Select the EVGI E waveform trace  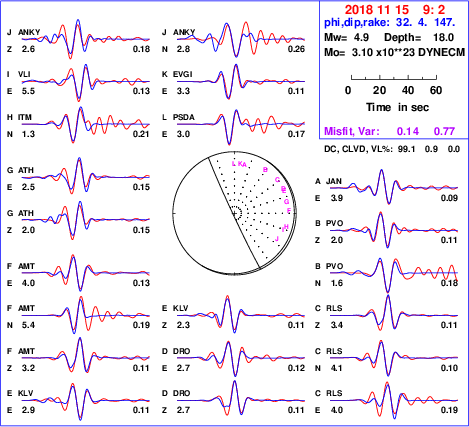[241, 81]
